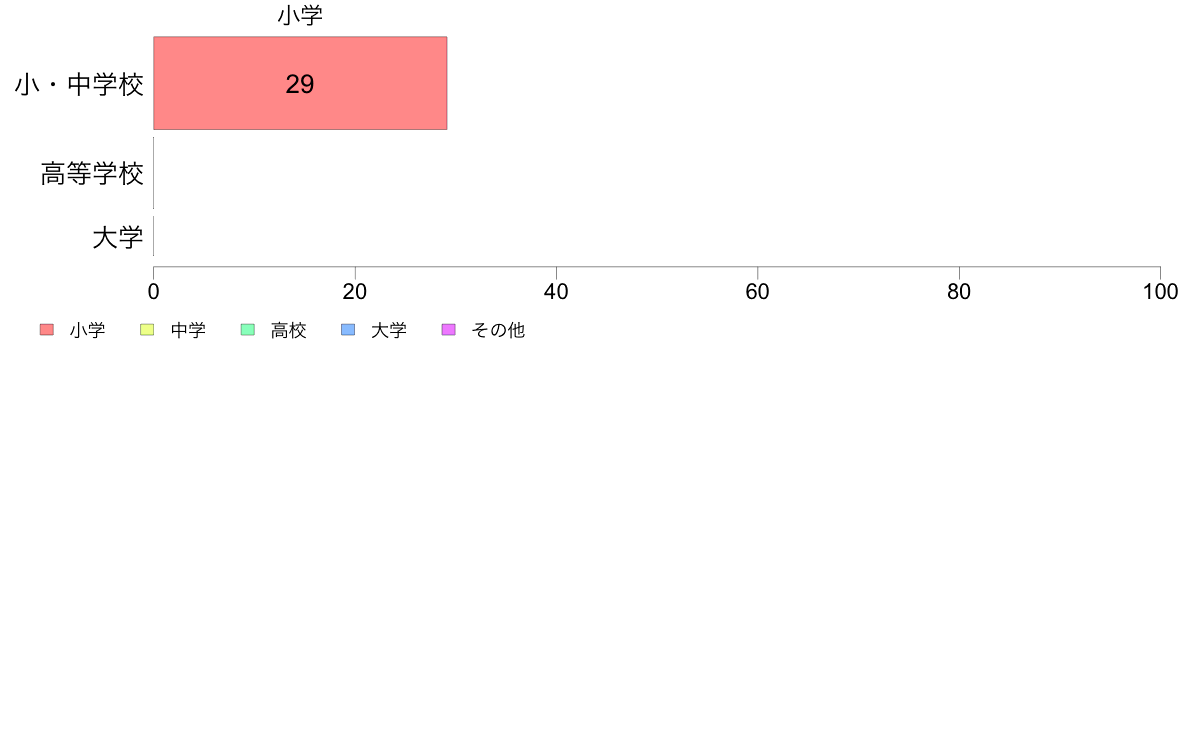Viewport: 1188px width, 736px height.
Task: Select the 中学 legend label text
Action: [x=188, y=330]
